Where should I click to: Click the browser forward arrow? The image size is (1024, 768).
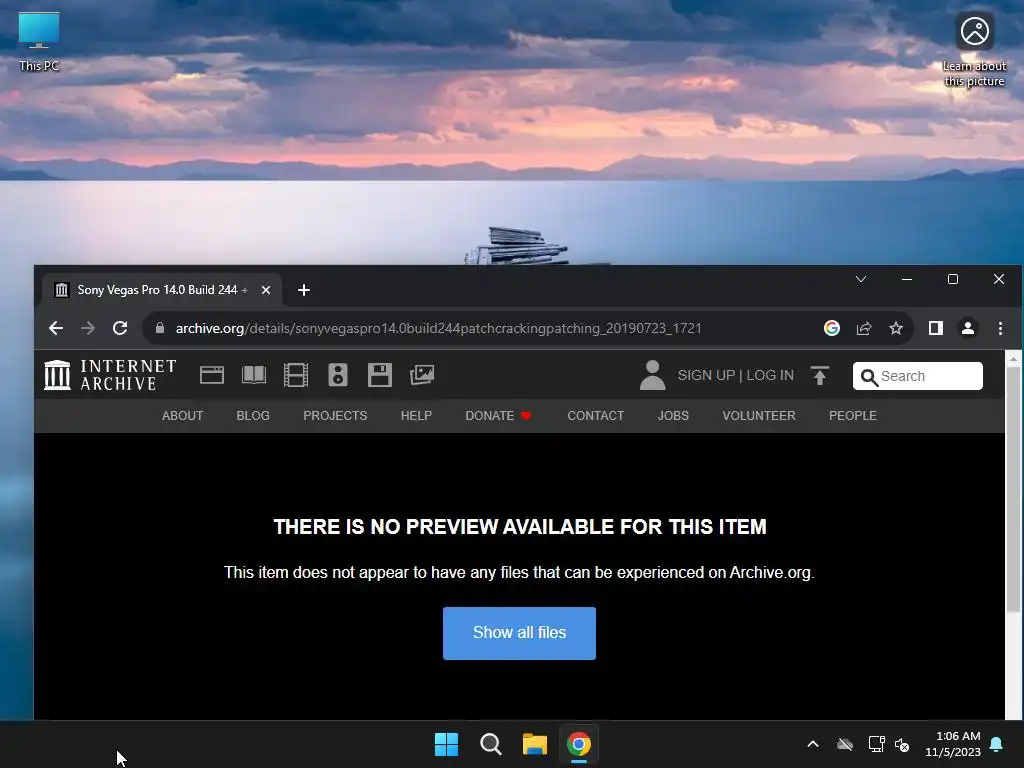(x=88, y=328)
